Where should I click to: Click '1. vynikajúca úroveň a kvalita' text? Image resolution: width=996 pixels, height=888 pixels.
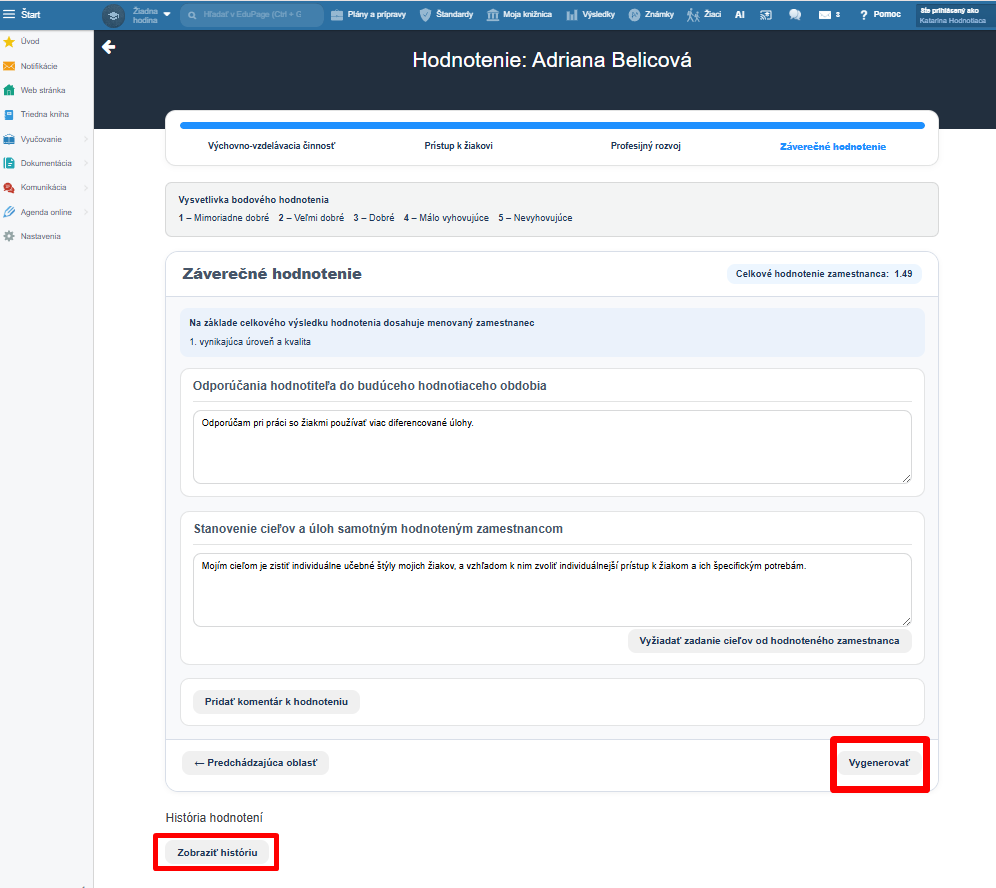[x=250, y=342]
